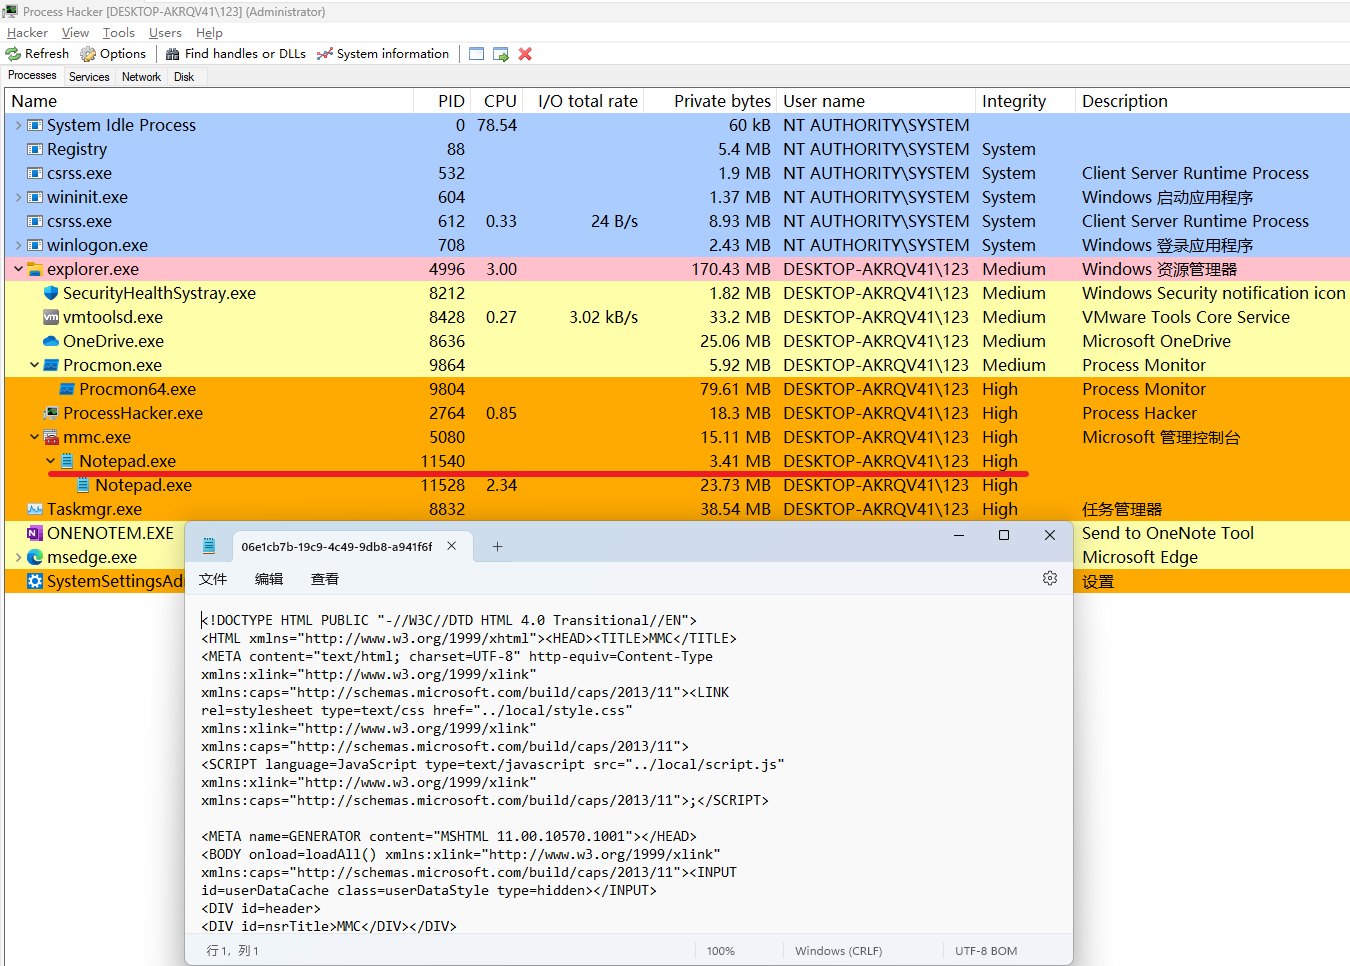This screenshot has width=1350, height=966.
Task: Open the Notepad 查看 menu
Action: (325, 579)
